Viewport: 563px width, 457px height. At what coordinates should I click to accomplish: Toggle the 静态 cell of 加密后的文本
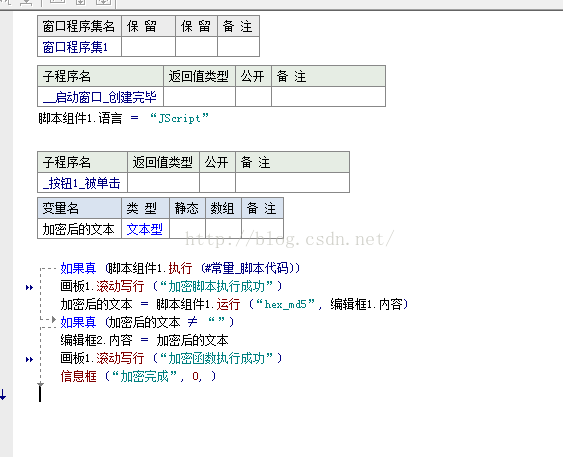(x=187, y=229)
